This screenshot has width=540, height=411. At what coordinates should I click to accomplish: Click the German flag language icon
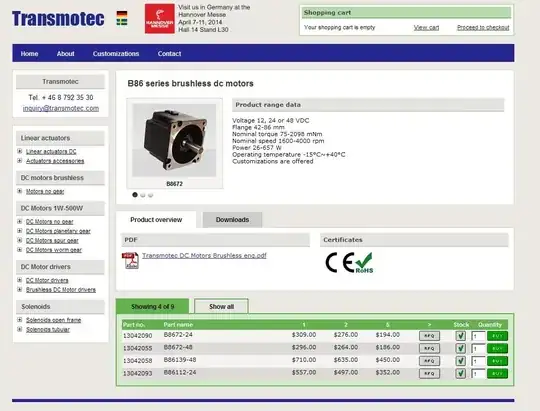coord(122,14)
